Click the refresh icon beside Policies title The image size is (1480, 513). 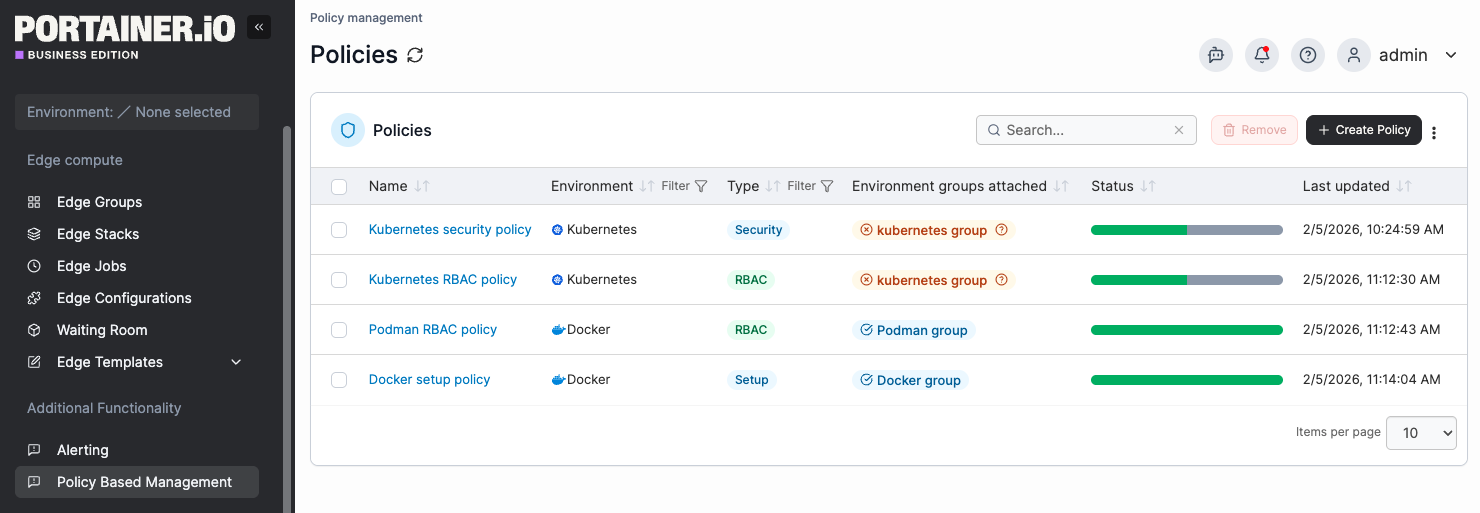point(415,55)
